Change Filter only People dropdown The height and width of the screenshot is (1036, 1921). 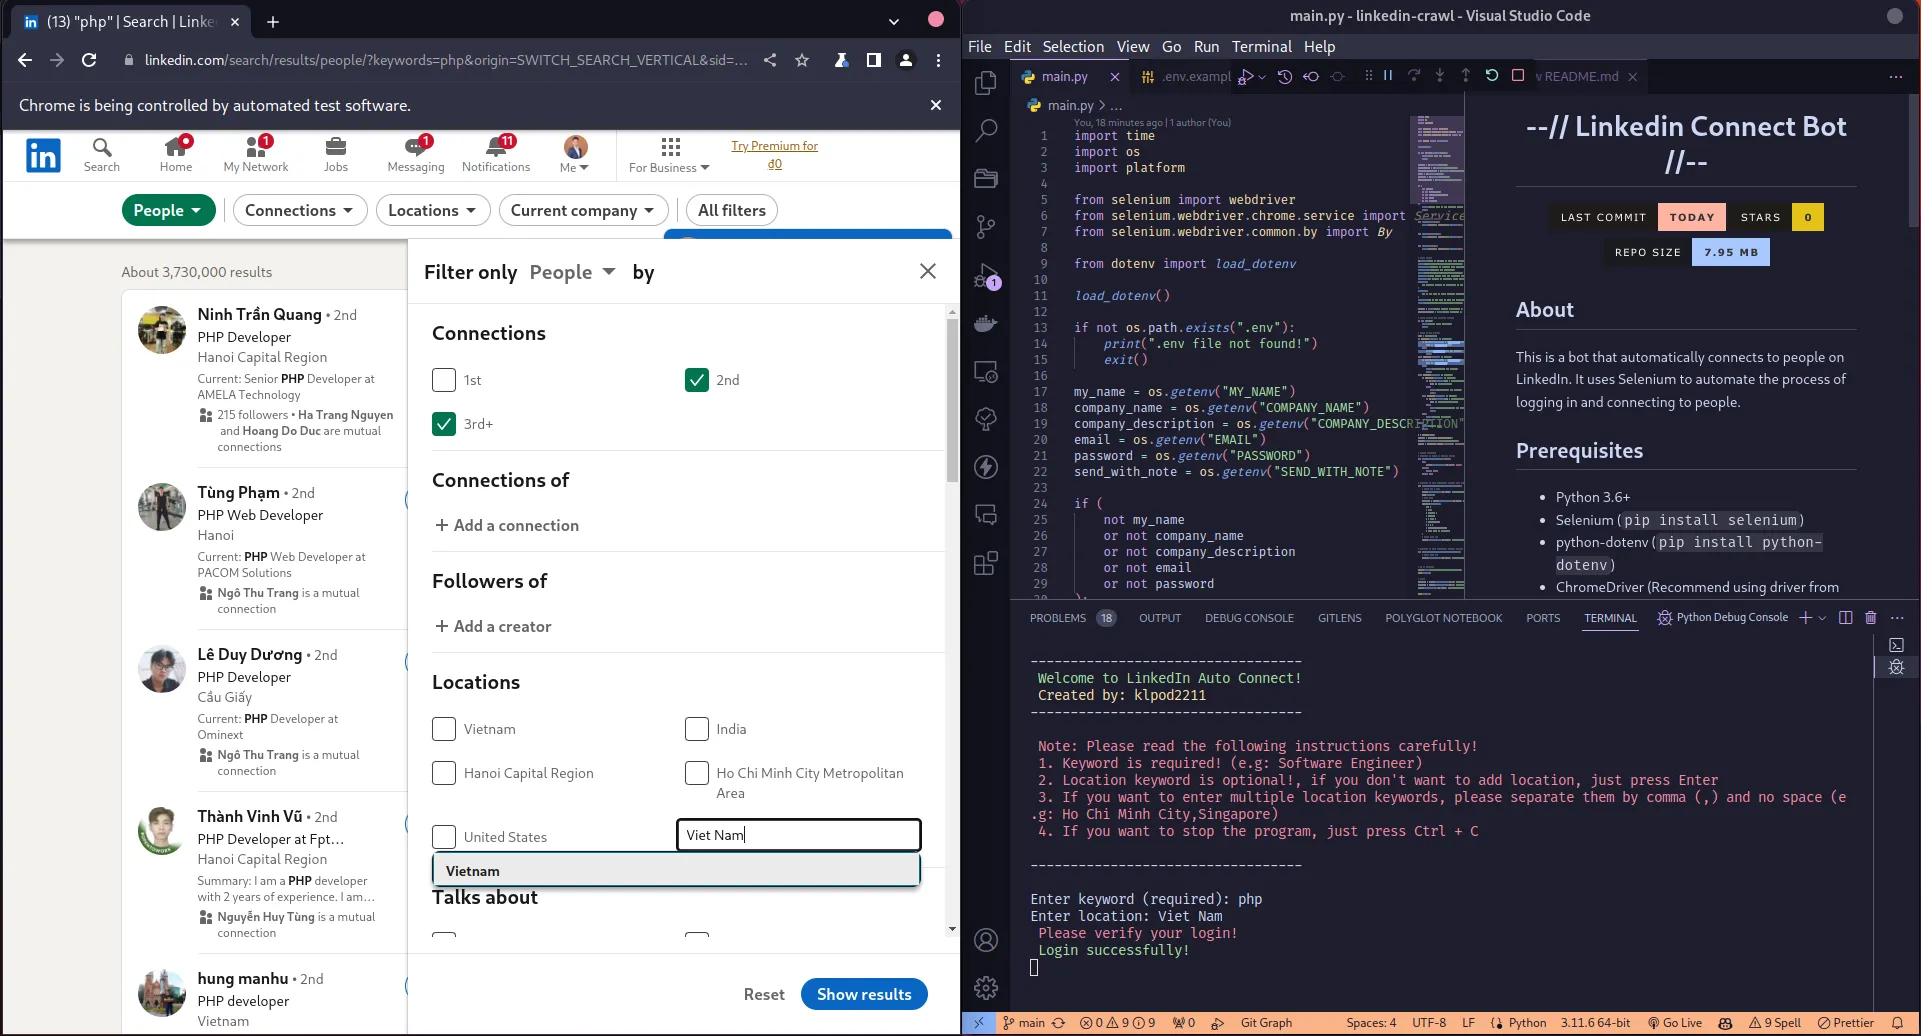pyautogui.click(x=573, y=272)
